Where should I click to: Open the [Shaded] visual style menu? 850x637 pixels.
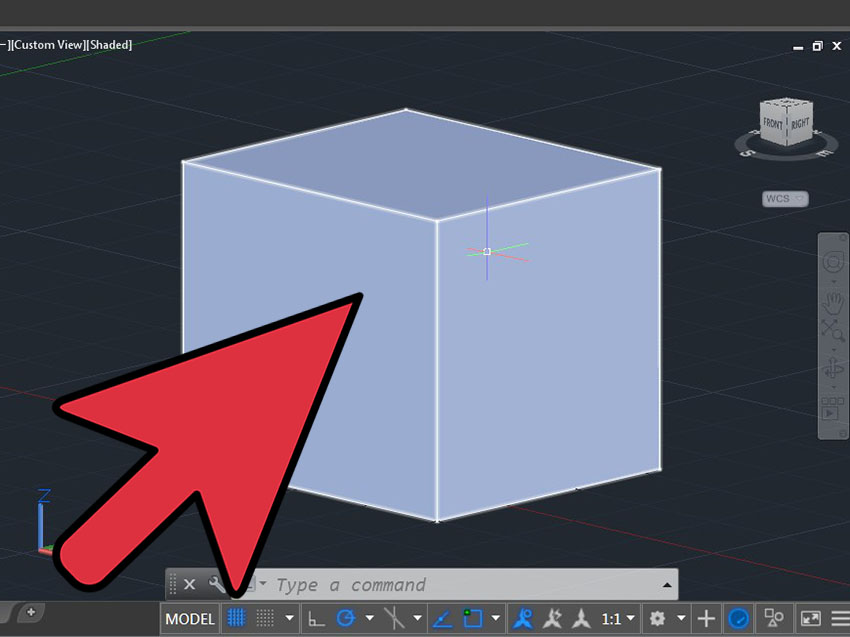[x=110, y=44]
